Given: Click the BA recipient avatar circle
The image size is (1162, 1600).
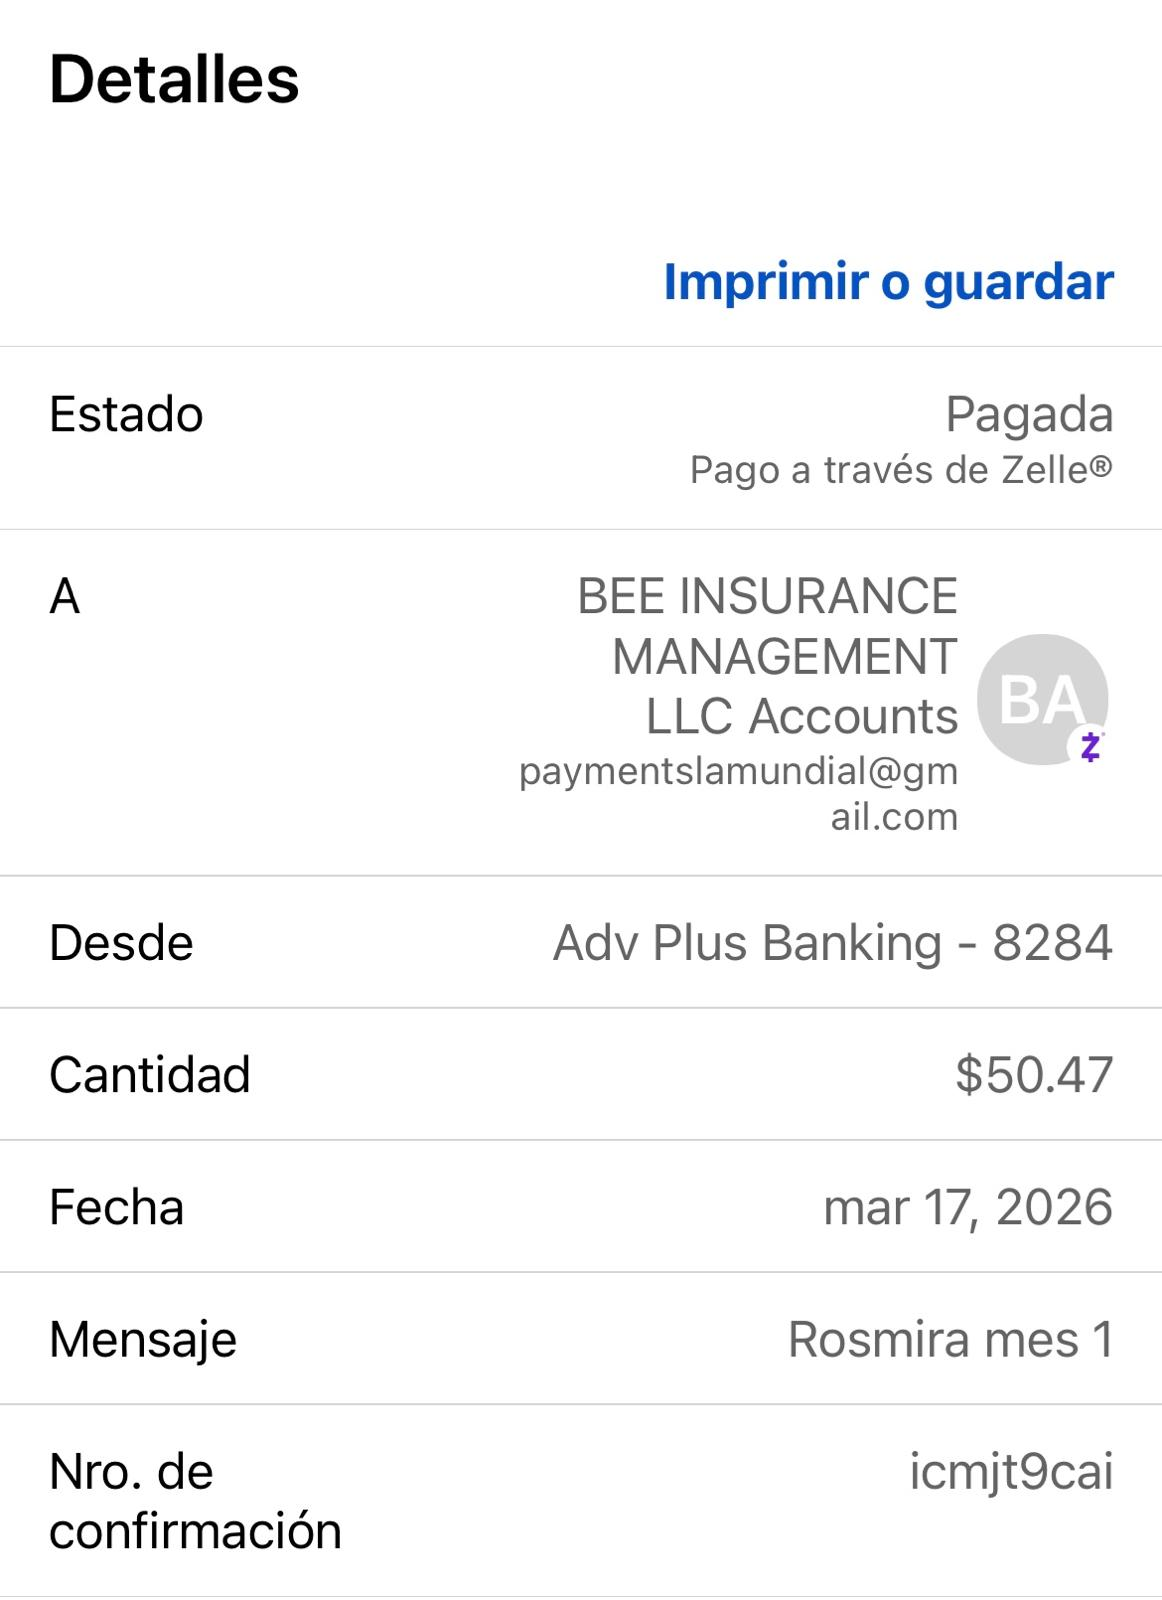Looking at the screenshot, I should click(1040, 698).
